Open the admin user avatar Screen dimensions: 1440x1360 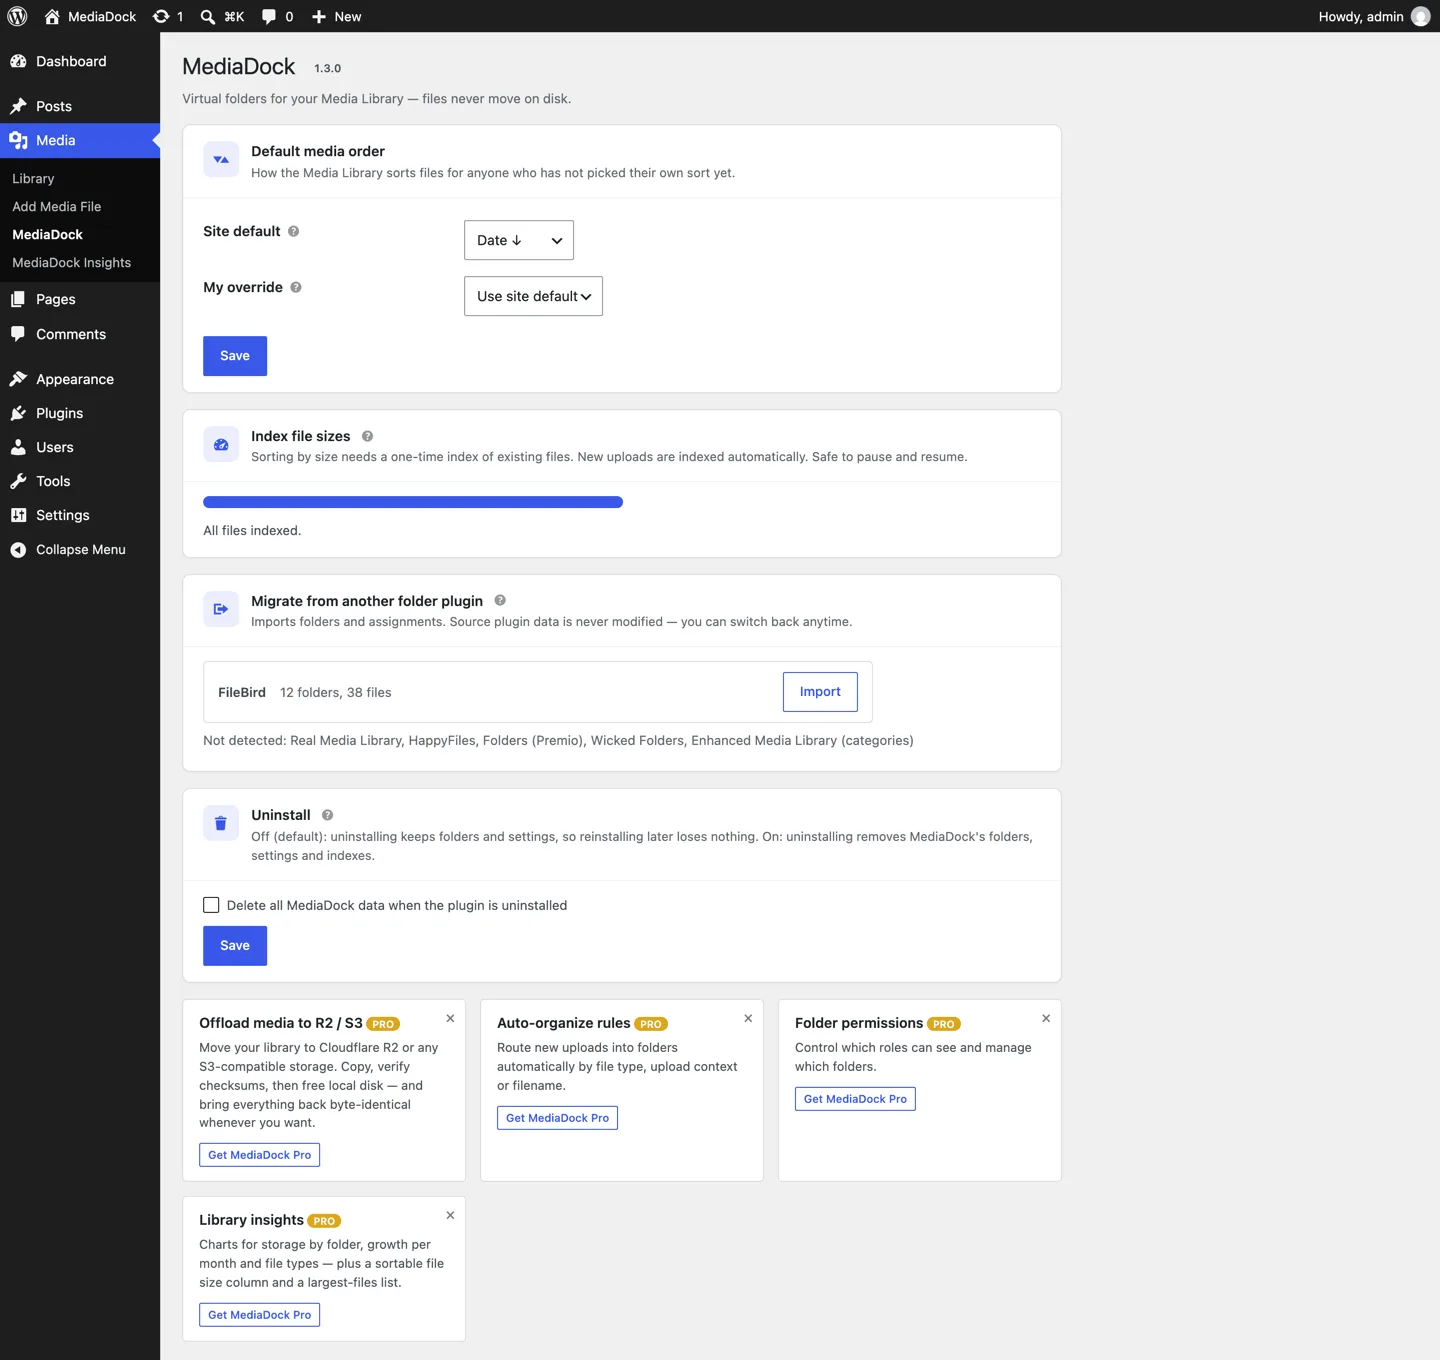click(x=1420, y=16)
